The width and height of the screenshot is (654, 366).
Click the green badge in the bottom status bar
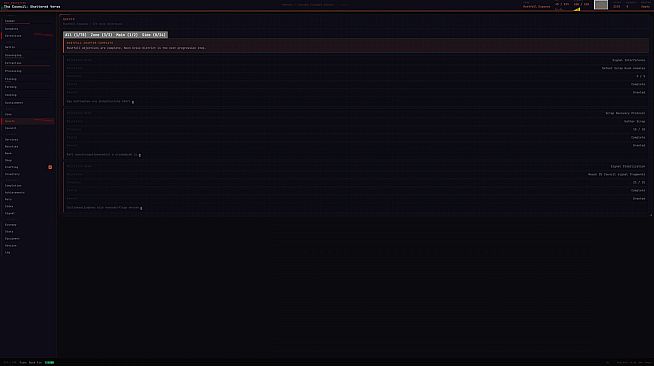coord(49,363)
